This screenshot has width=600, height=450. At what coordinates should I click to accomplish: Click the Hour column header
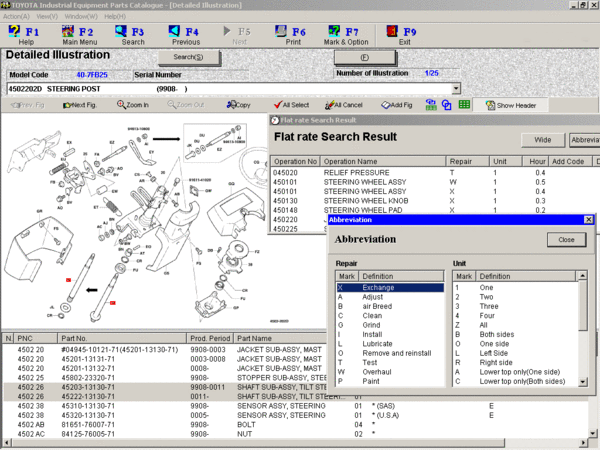click(x=535, y=161)
